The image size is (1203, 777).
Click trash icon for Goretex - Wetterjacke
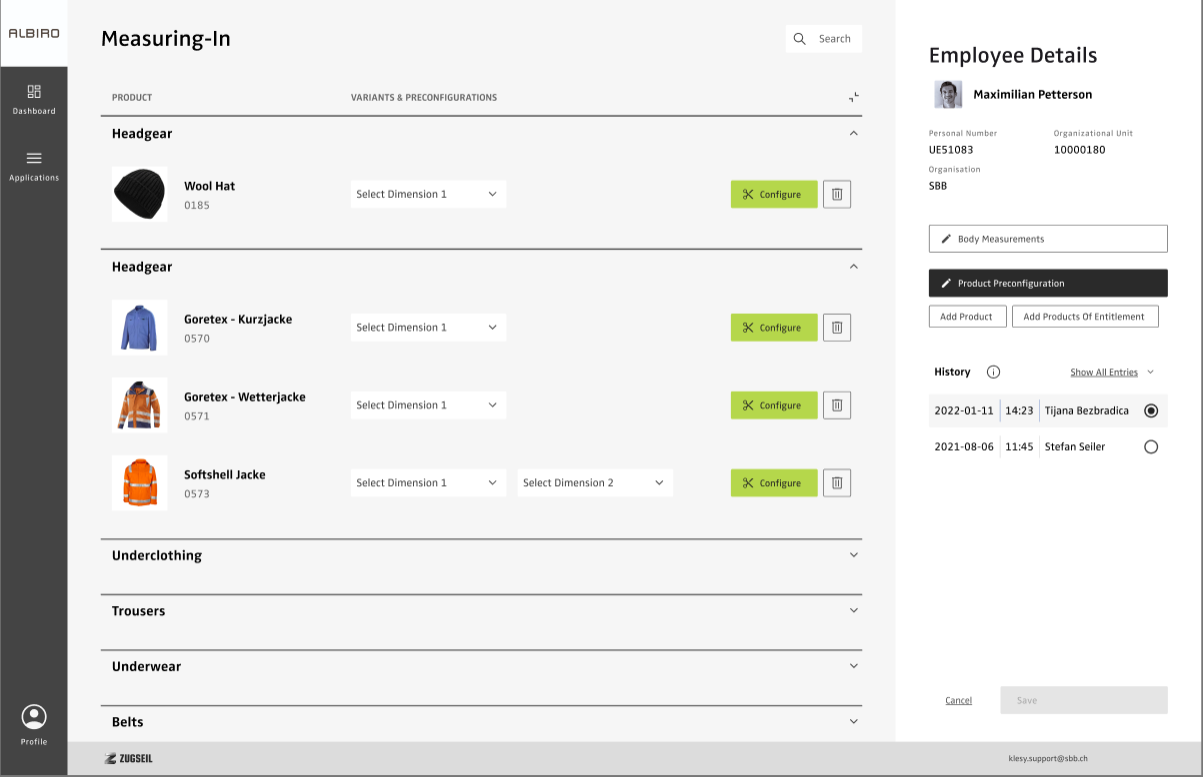tap(837, 405)
